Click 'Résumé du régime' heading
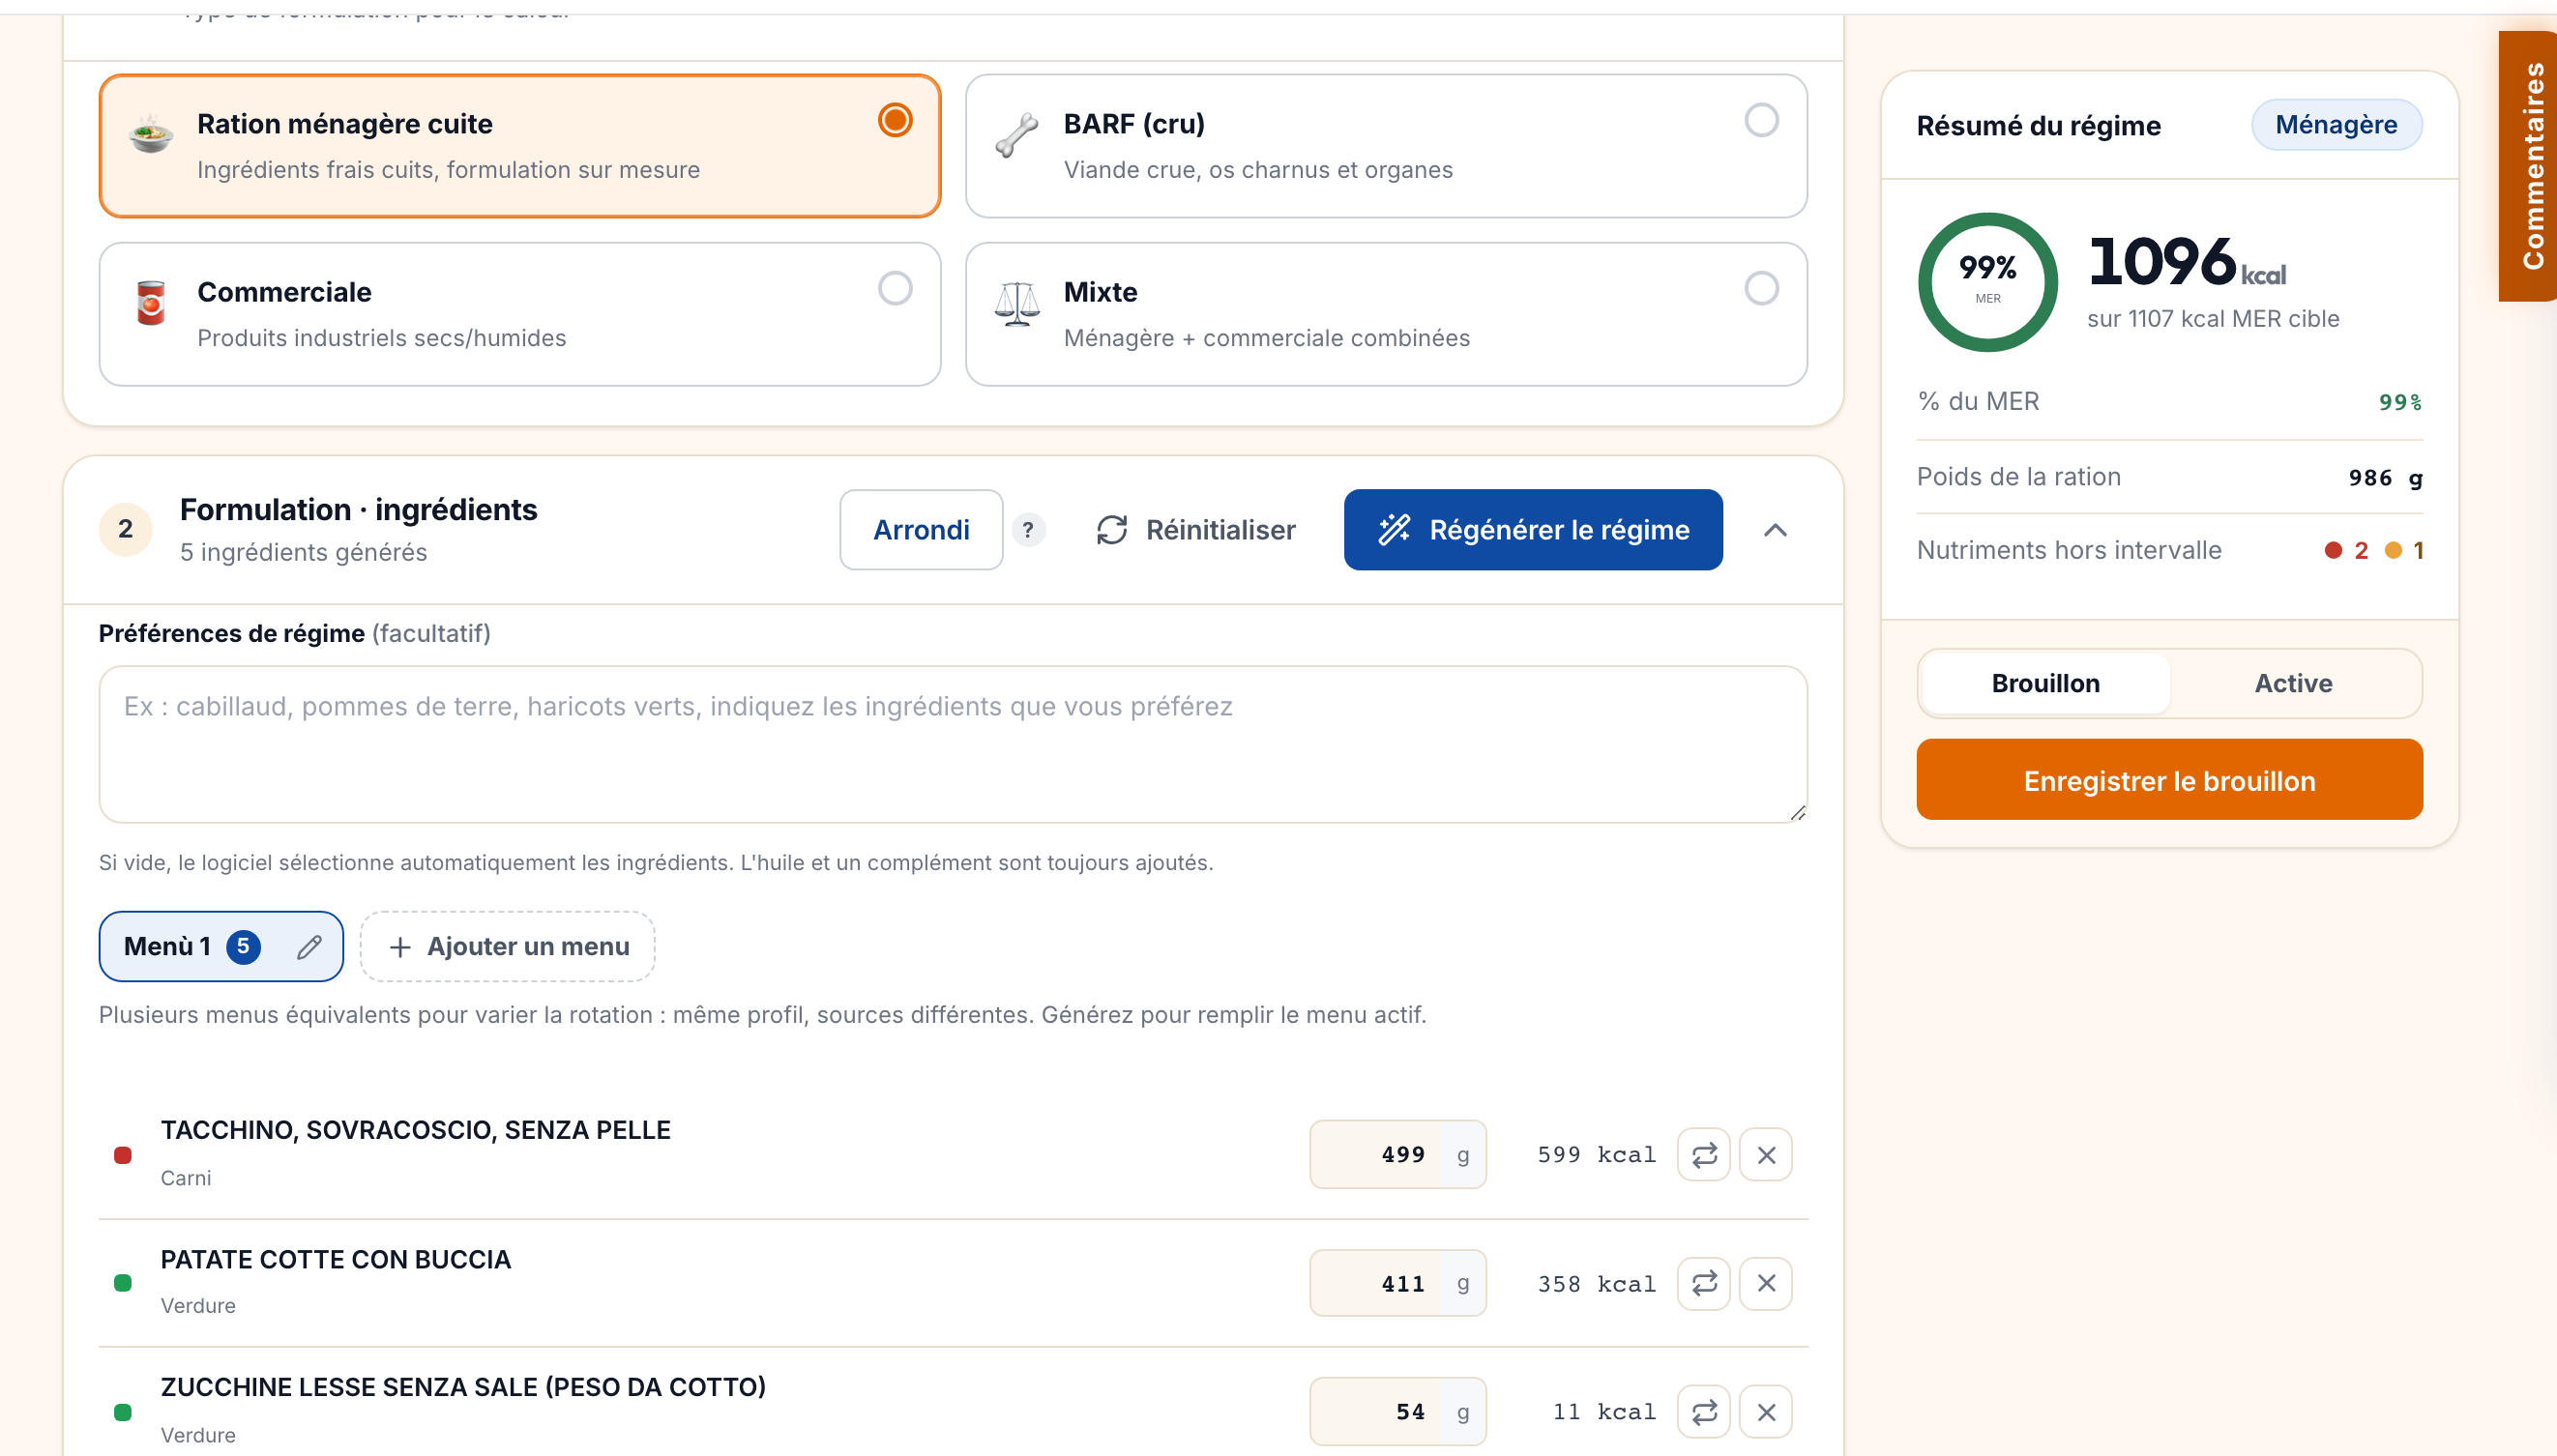 (x=2038, y=126)
